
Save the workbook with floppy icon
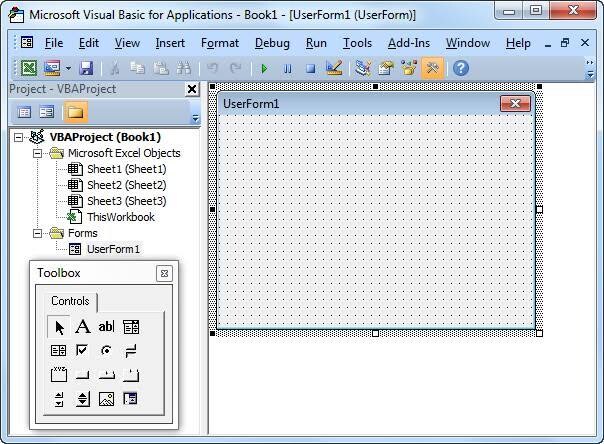86,69
